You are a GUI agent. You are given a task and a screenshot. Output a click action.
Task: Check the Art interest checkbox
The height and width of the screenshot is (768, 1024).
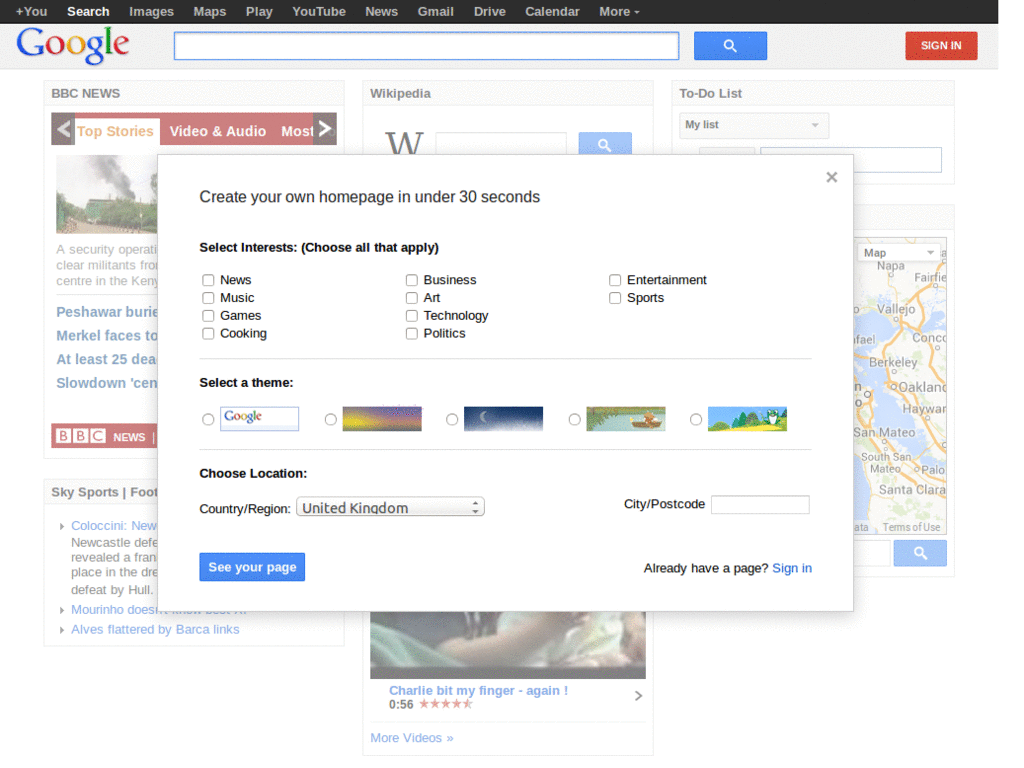(x=411, y=298)
